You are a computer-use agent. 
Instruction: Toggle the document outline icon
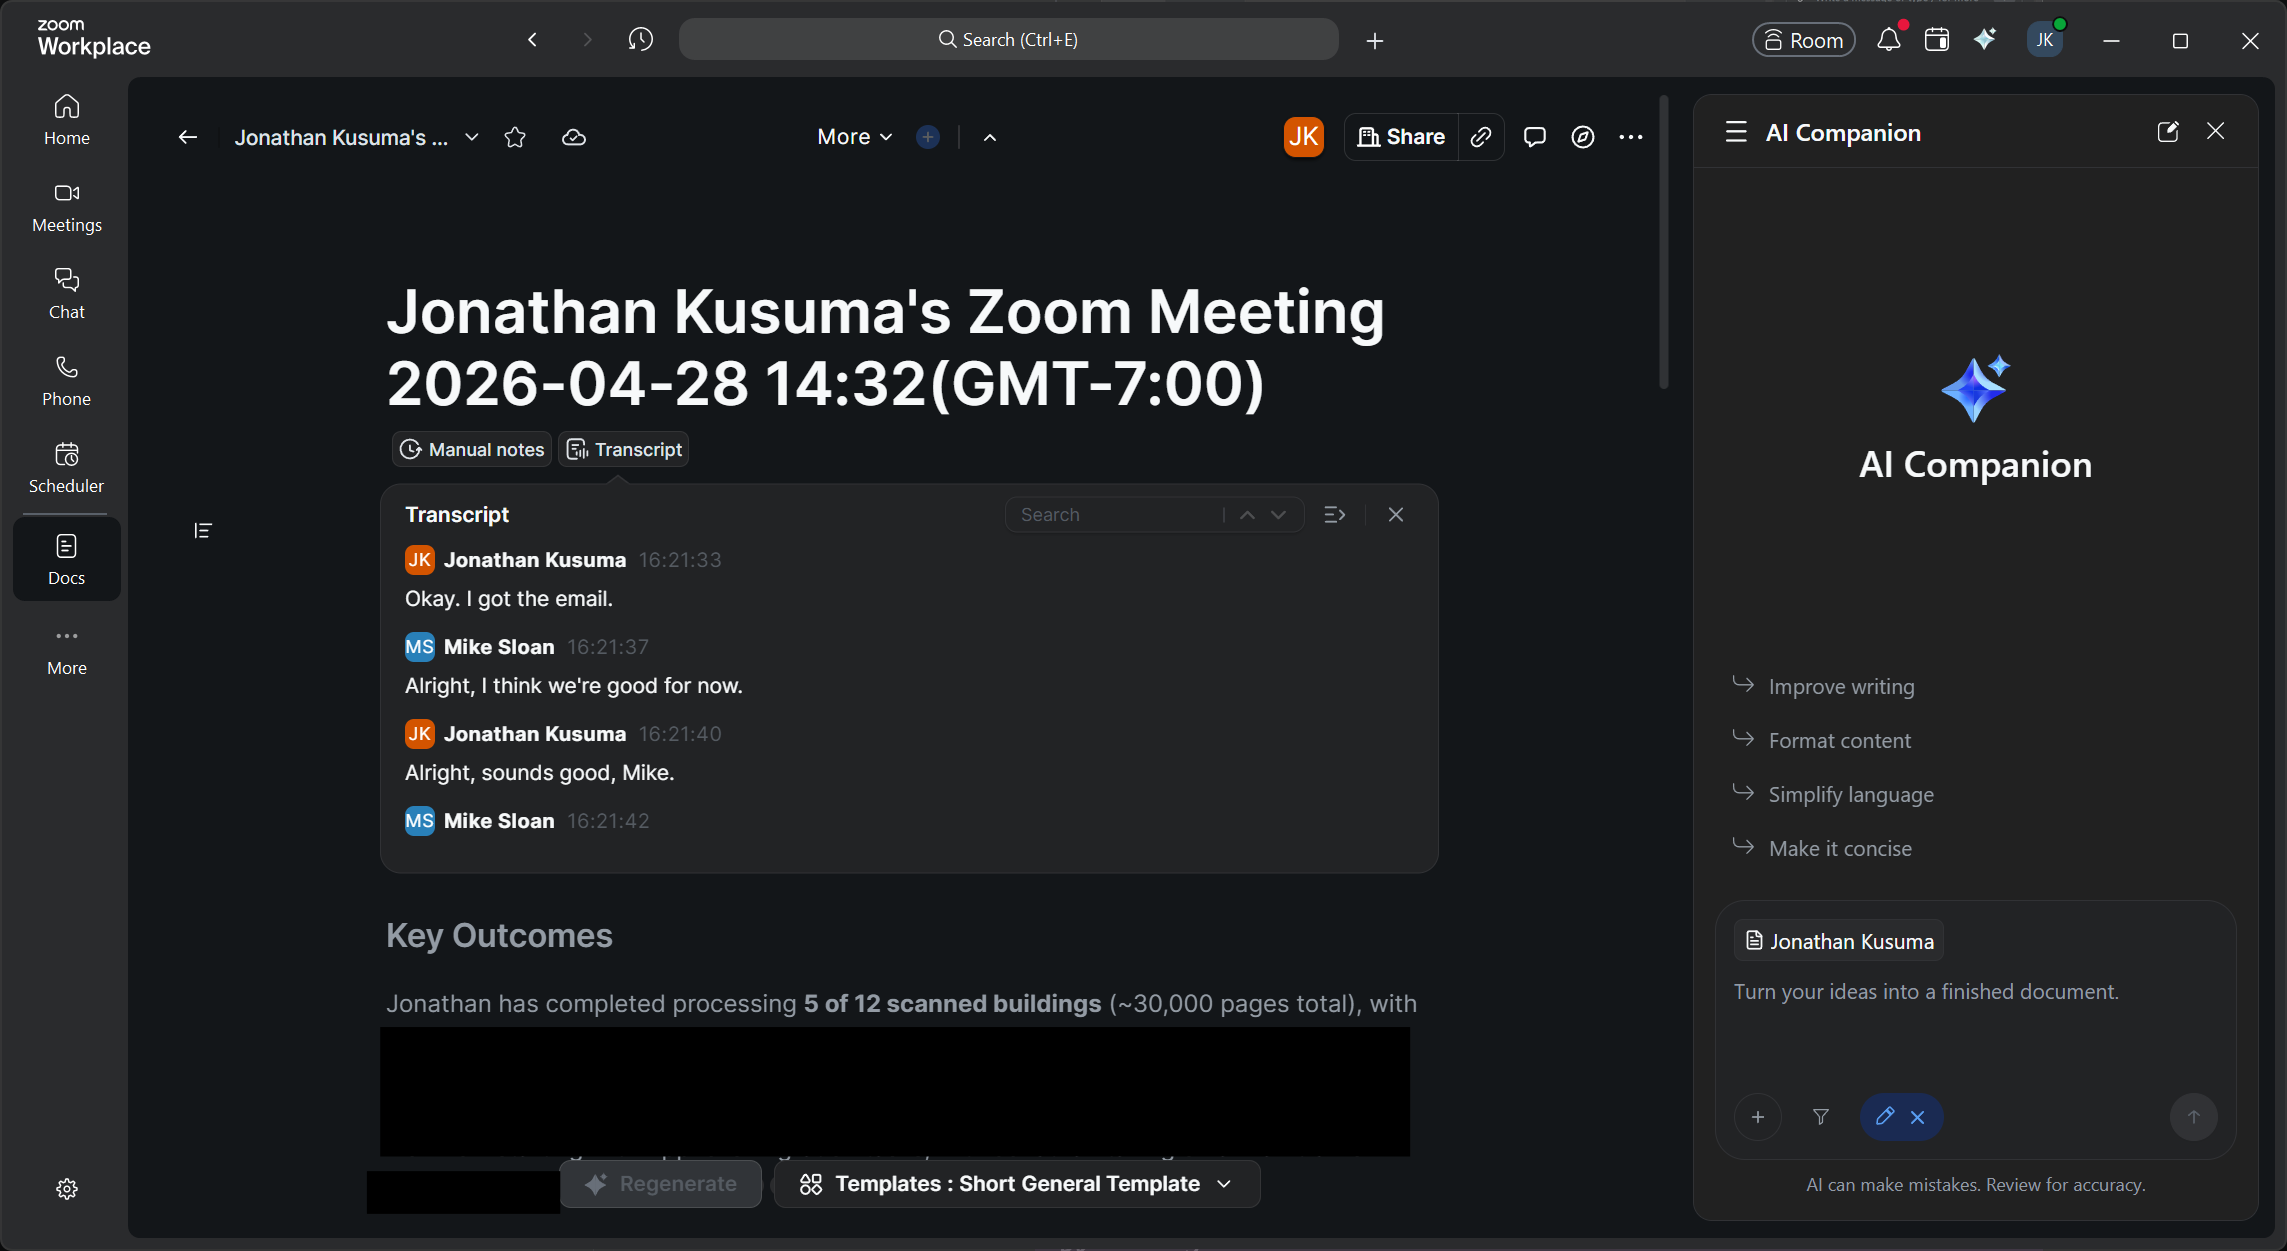click(x=203, y=530)
